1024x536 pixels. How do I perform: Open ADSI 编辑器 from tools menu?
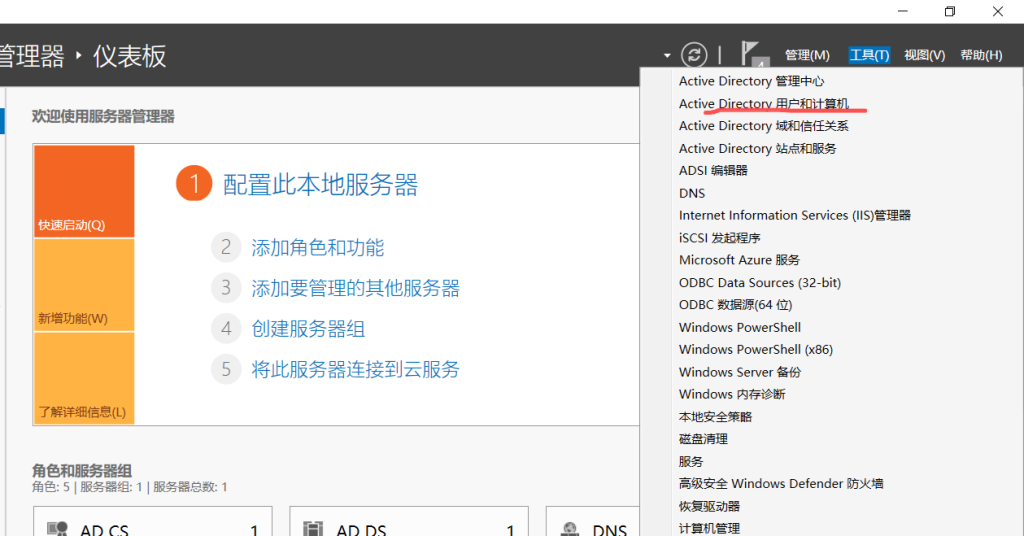tap(713, 171)
